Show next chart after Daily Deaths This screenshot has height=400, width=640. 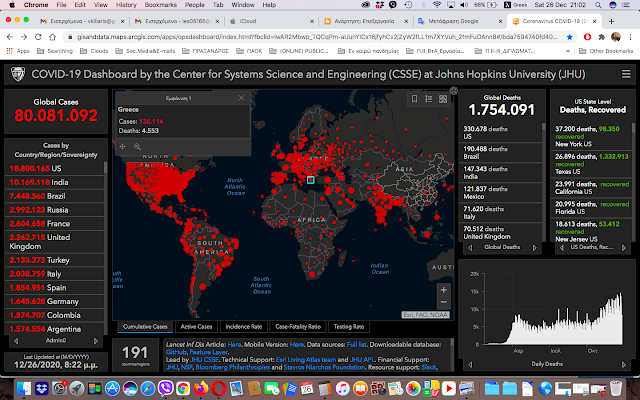pos(624,364)
